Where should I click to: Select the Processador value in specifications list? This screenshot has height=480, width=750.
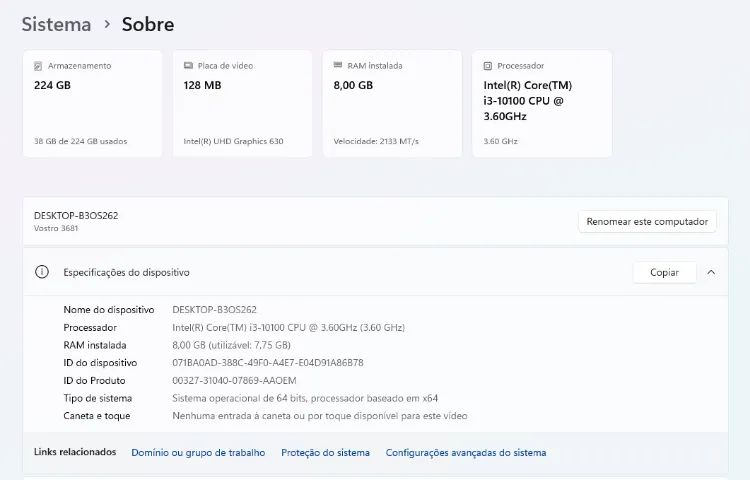pyautogui.click(x=288, y=327)
